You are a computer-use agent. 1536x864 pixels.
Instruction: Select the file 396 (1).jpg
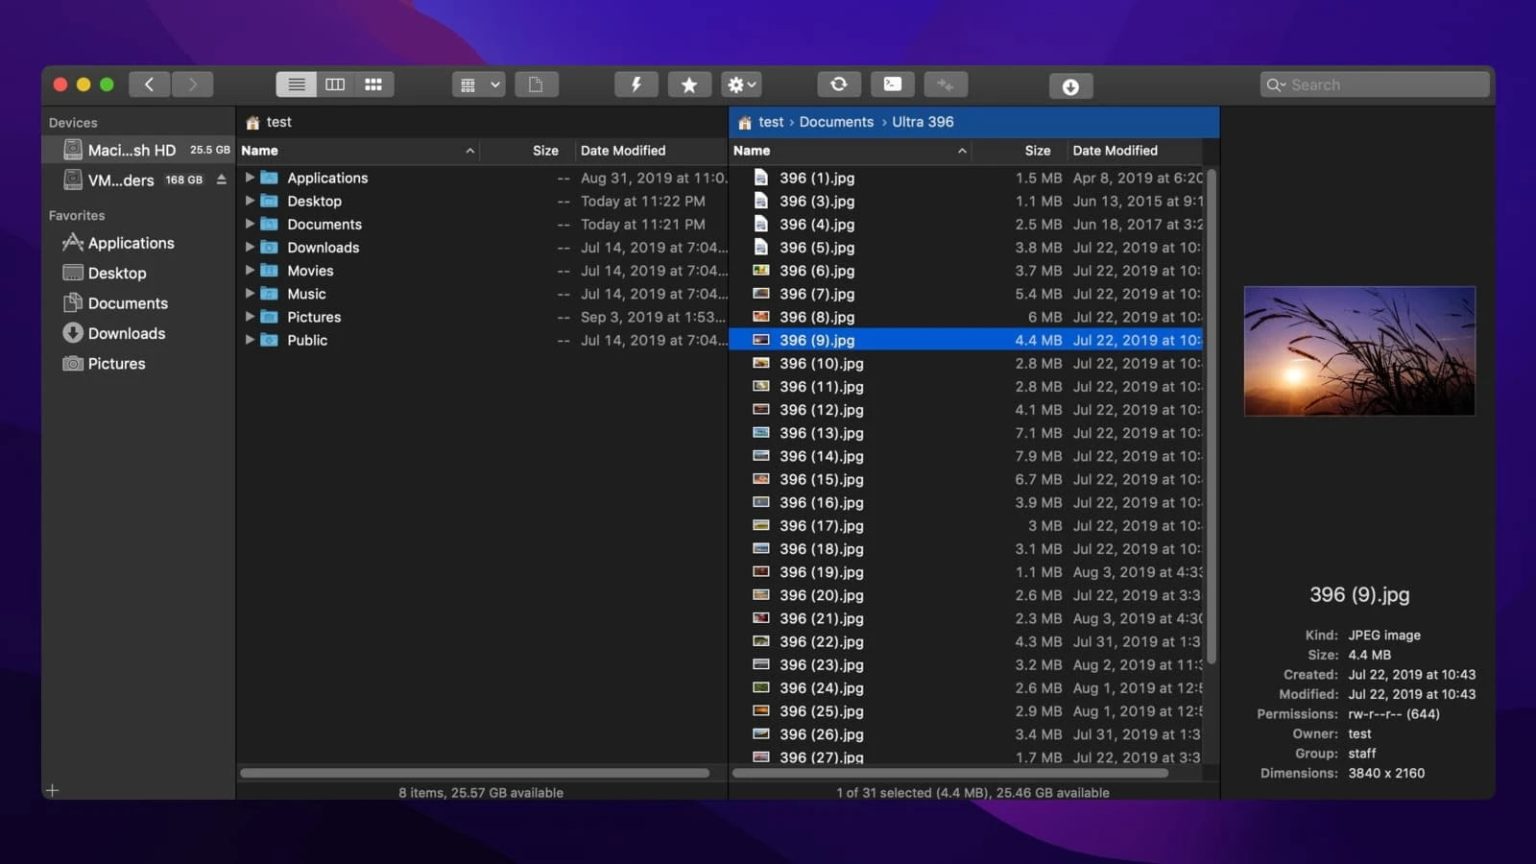tap(817, 177)
